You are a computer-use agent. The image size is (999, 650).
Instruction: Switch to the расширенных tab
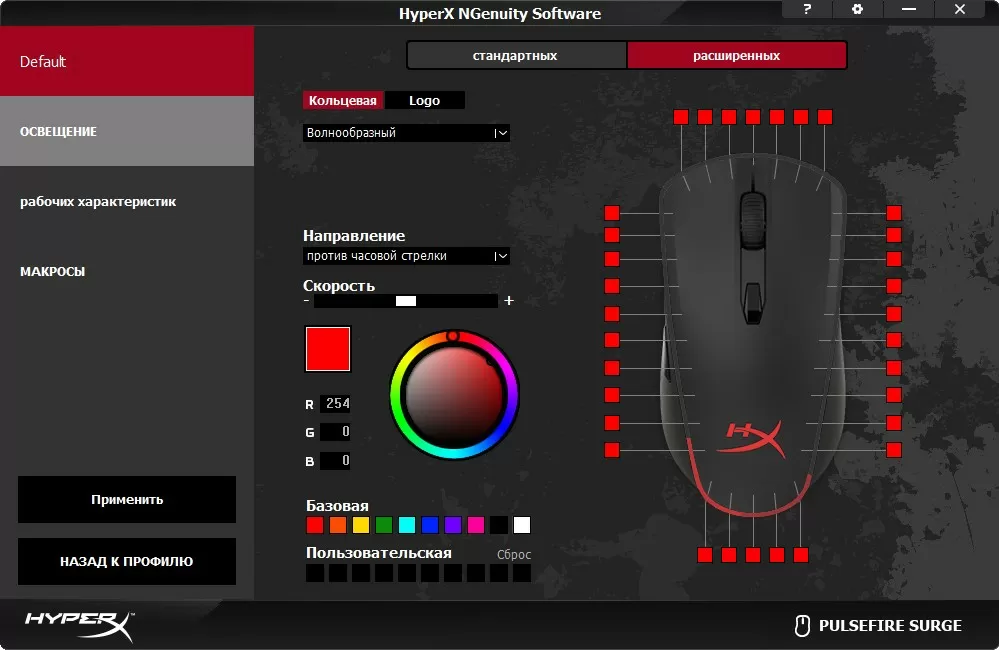(x=737, y=55)
